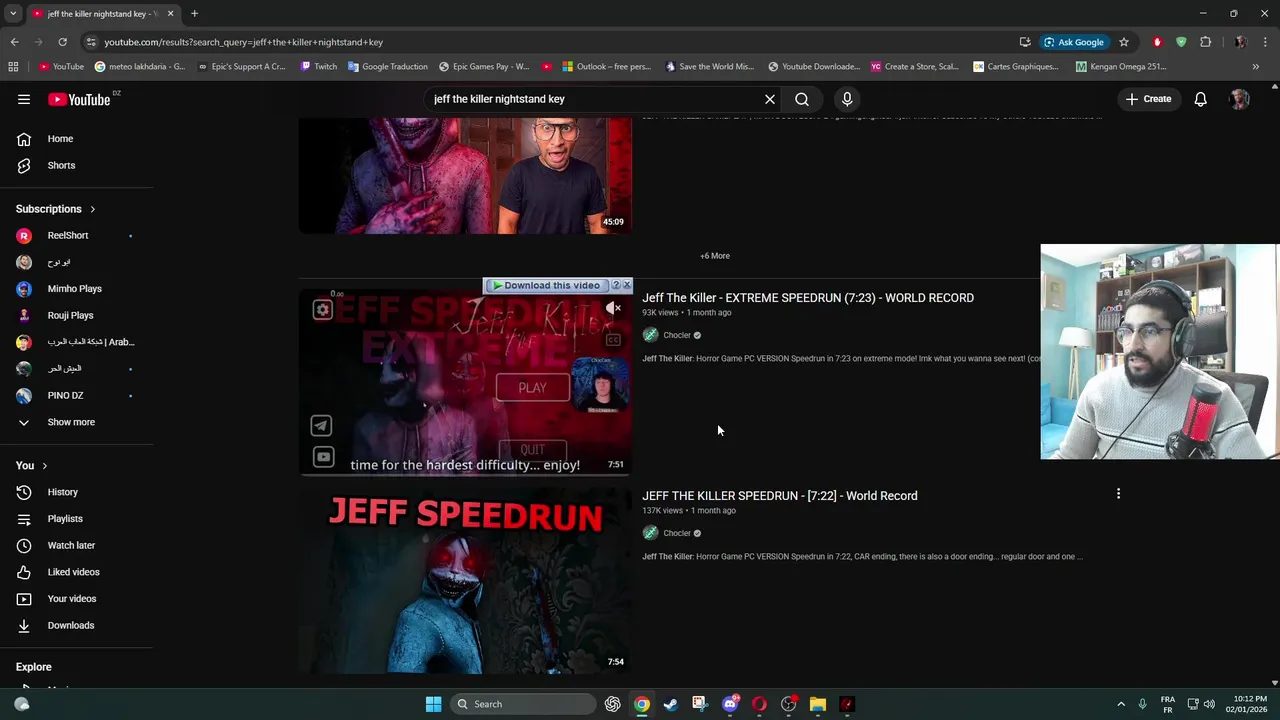Open Discord from the taskbar
The width and height of the screenshot is (1280, 720).
(730, 704)
